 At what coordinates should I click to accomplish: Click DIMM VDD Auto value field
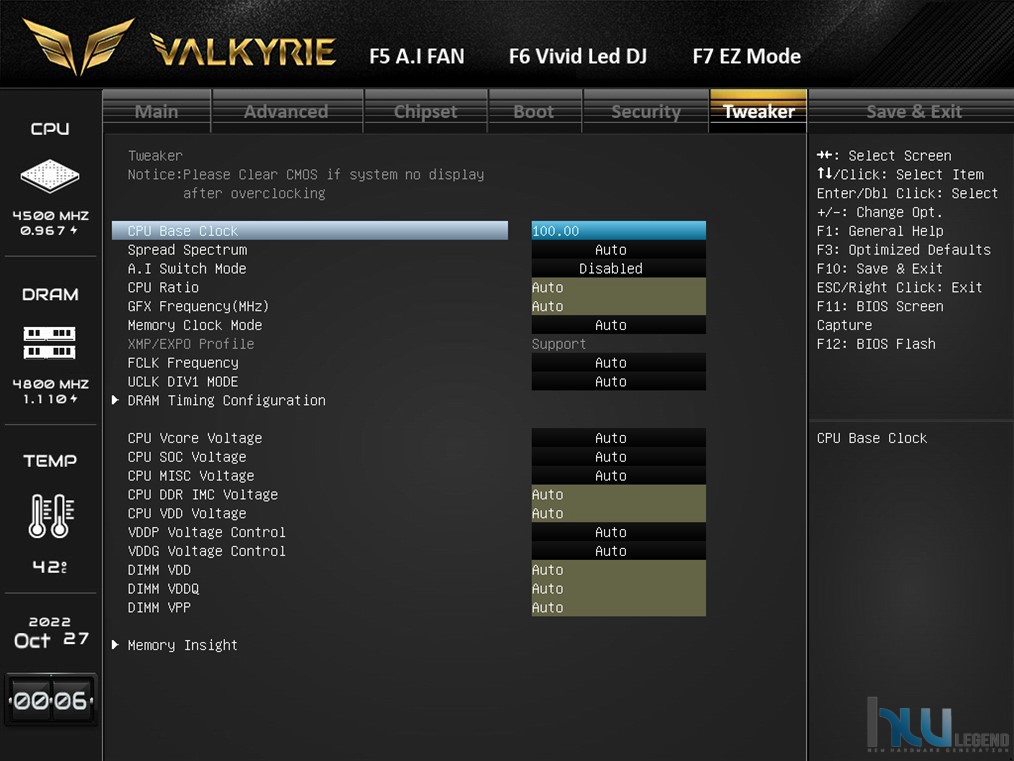pyautogui.click(x=618, y=570)
